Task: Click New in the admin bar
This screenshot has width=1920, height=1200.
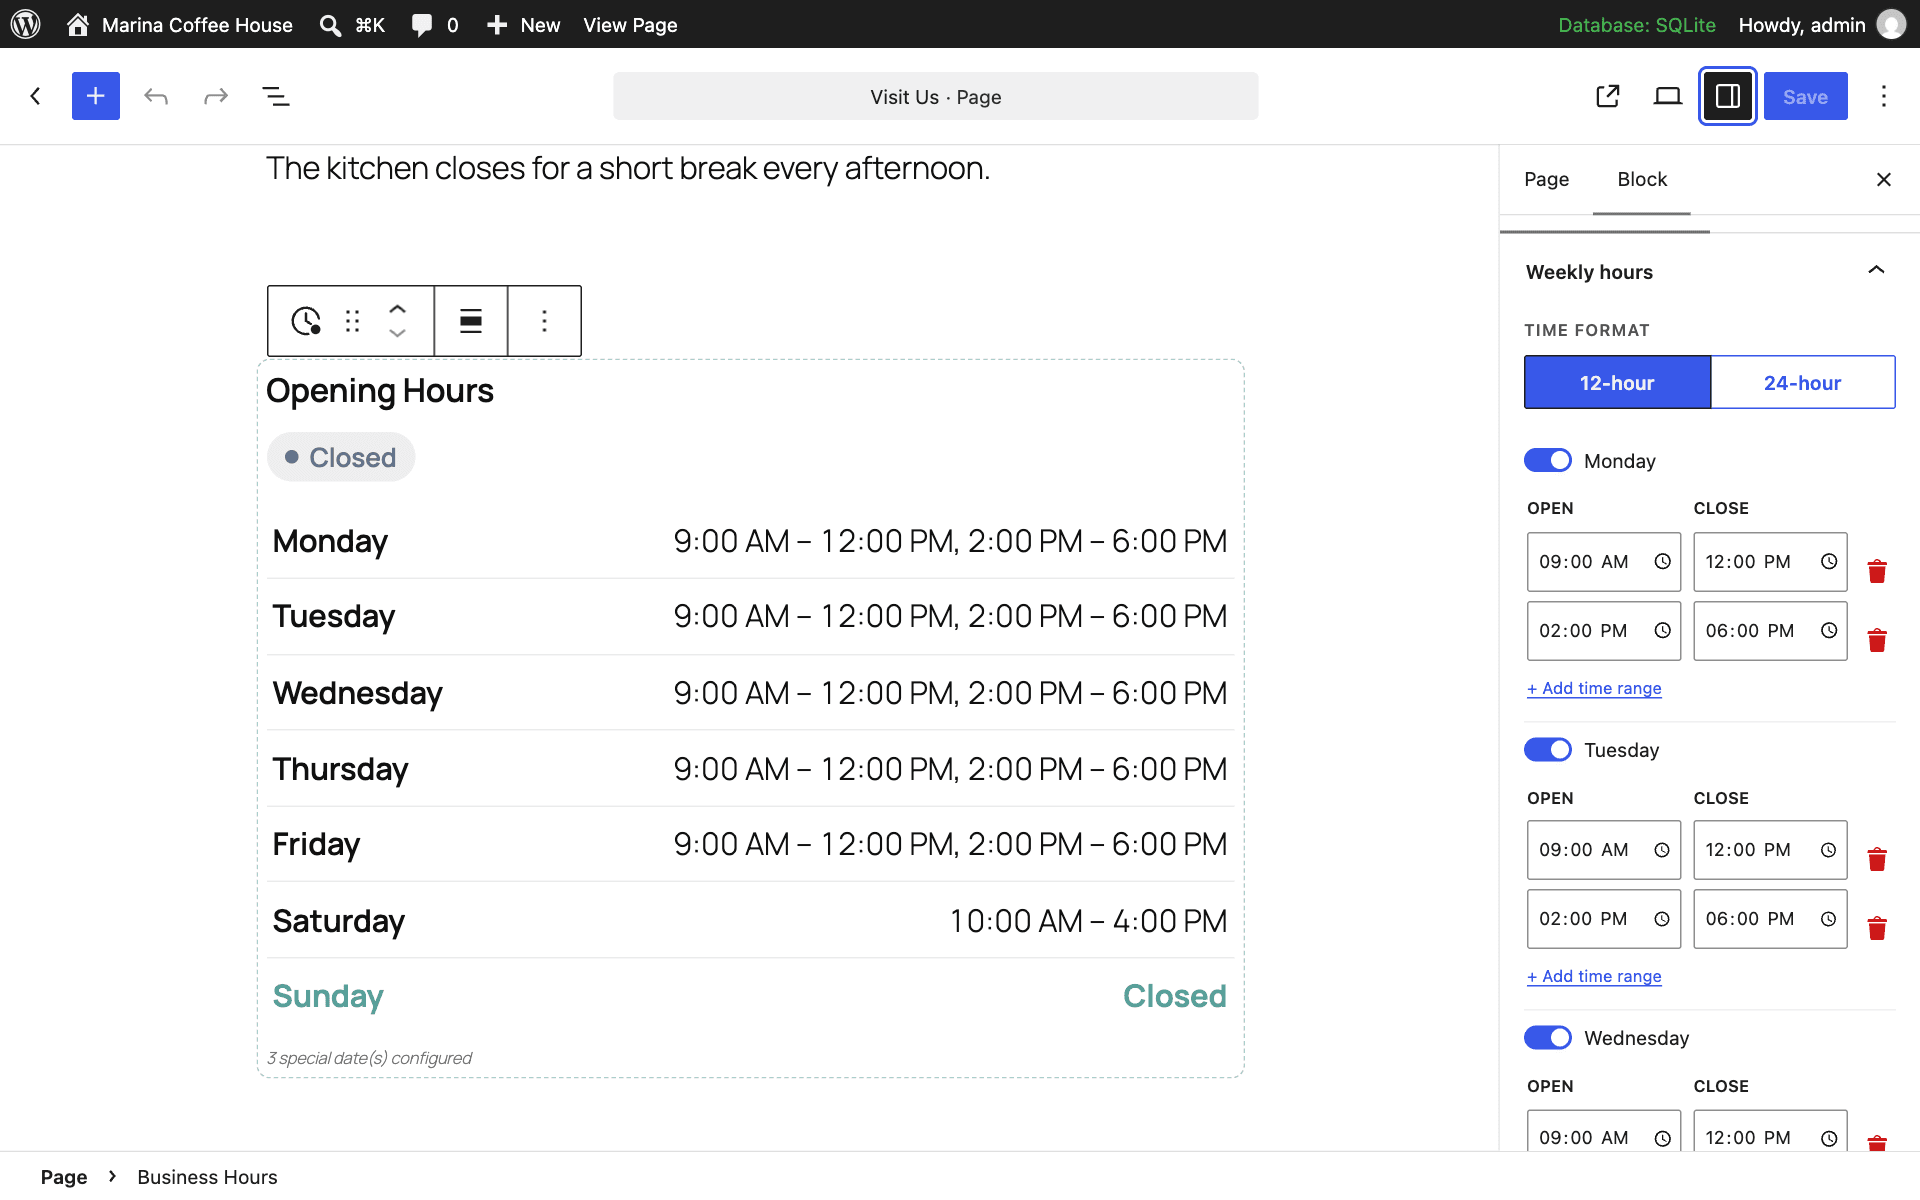Action: [x=523, y=24]
